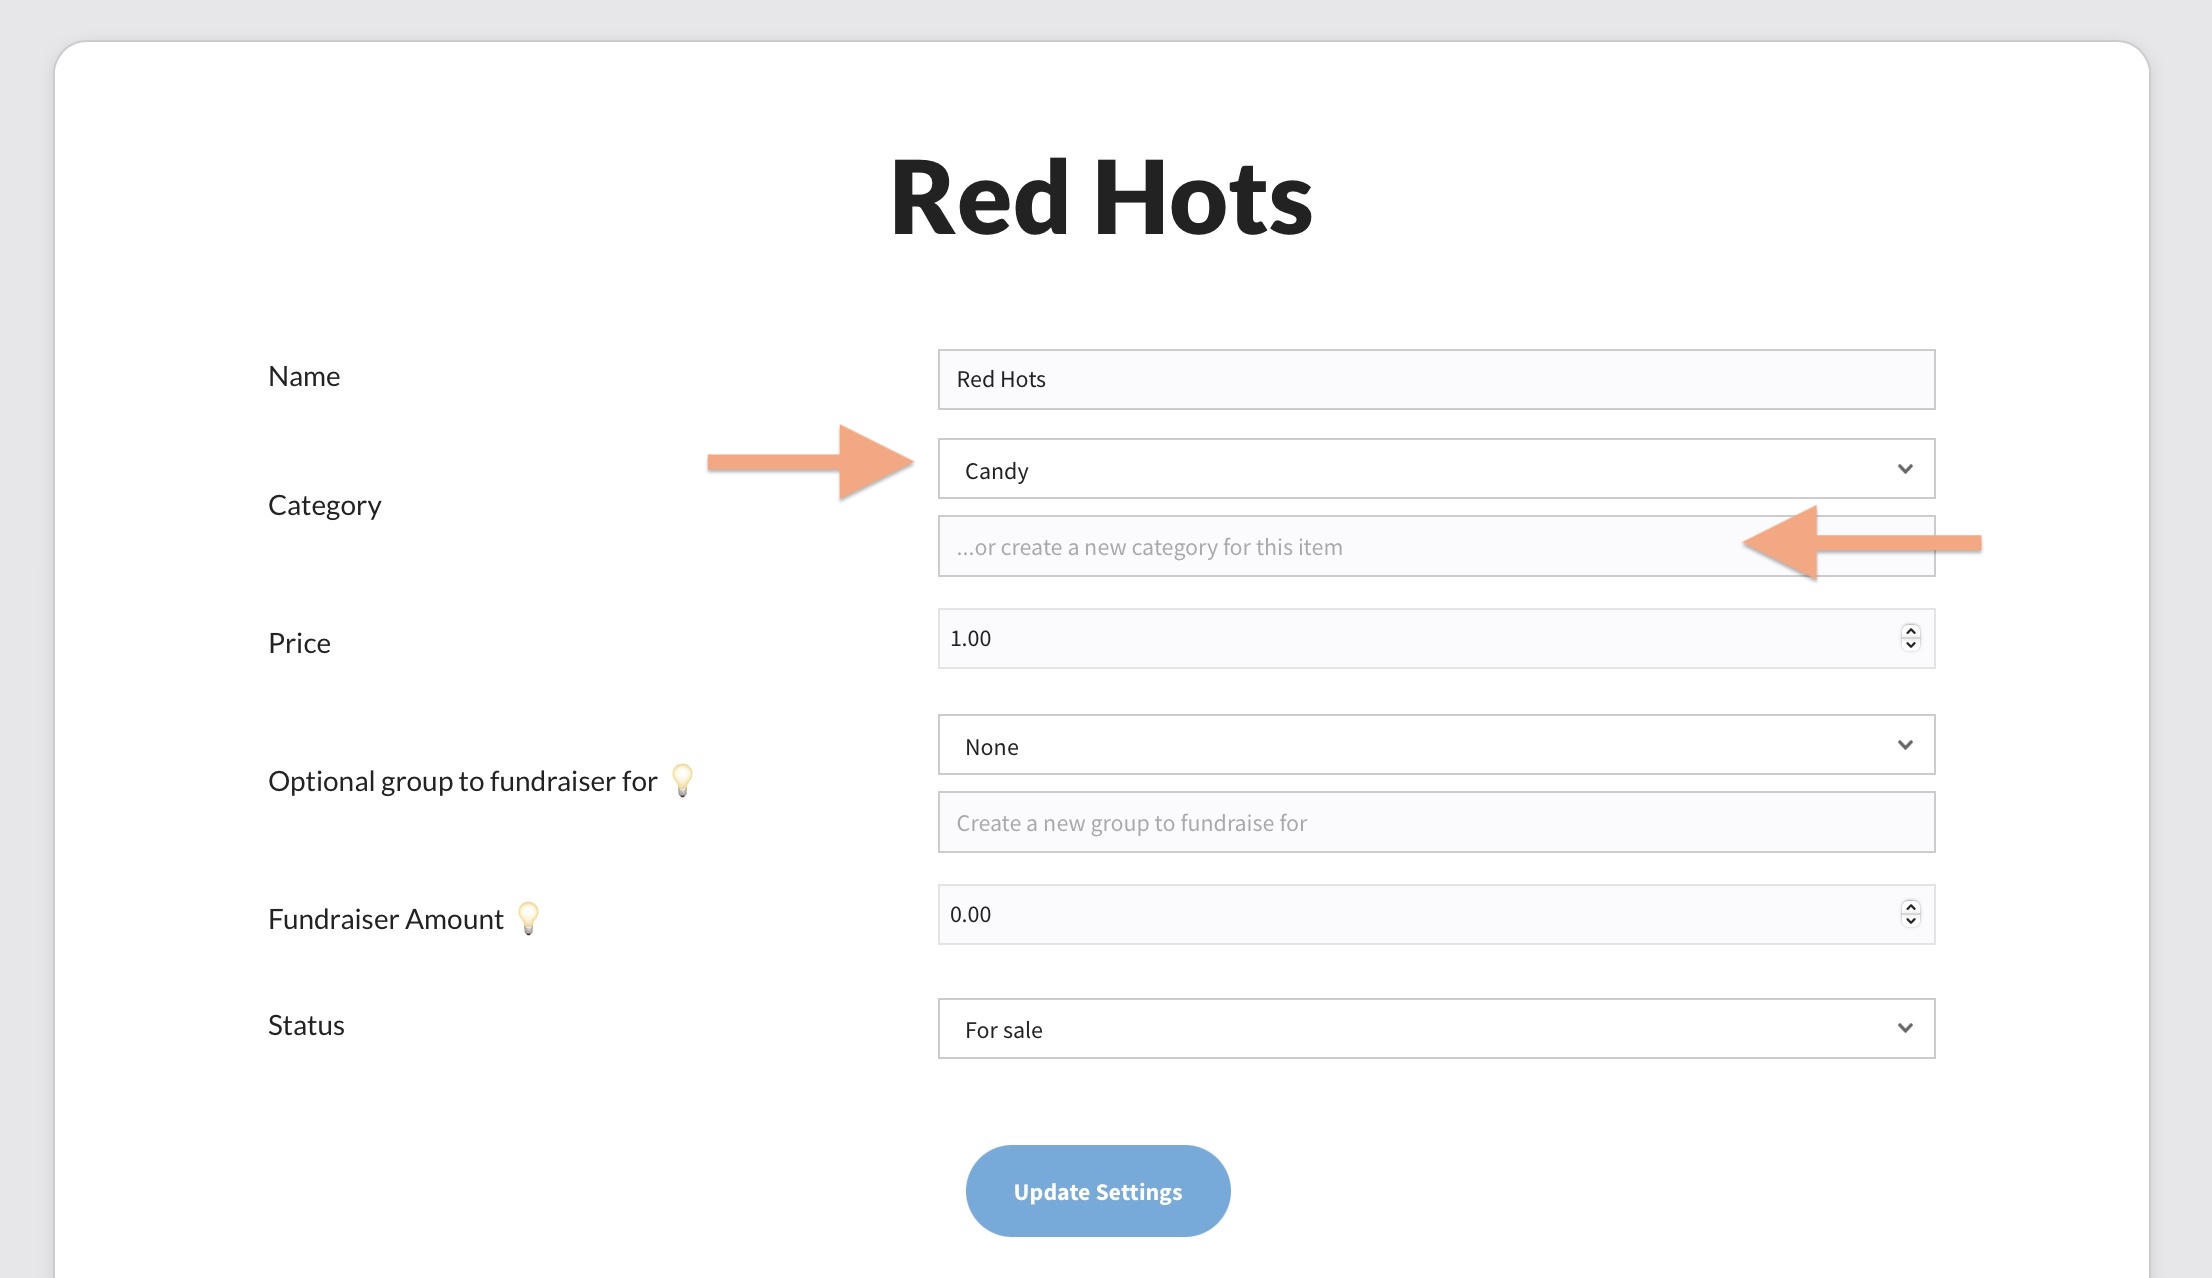Image resolution: width=2212 pixels, height=1278 pixels.
Task: Click the Name field label
Action: point(304,377)
